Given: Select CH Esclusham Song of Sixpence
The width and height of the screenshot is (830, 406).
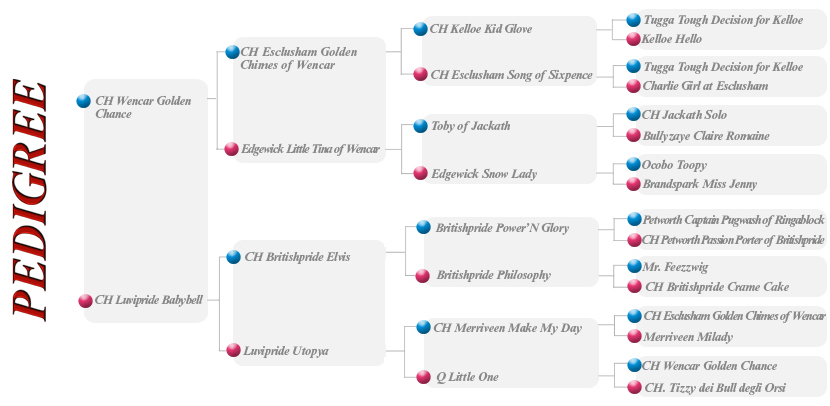Looking at the screenshot, I should point(511,75).
